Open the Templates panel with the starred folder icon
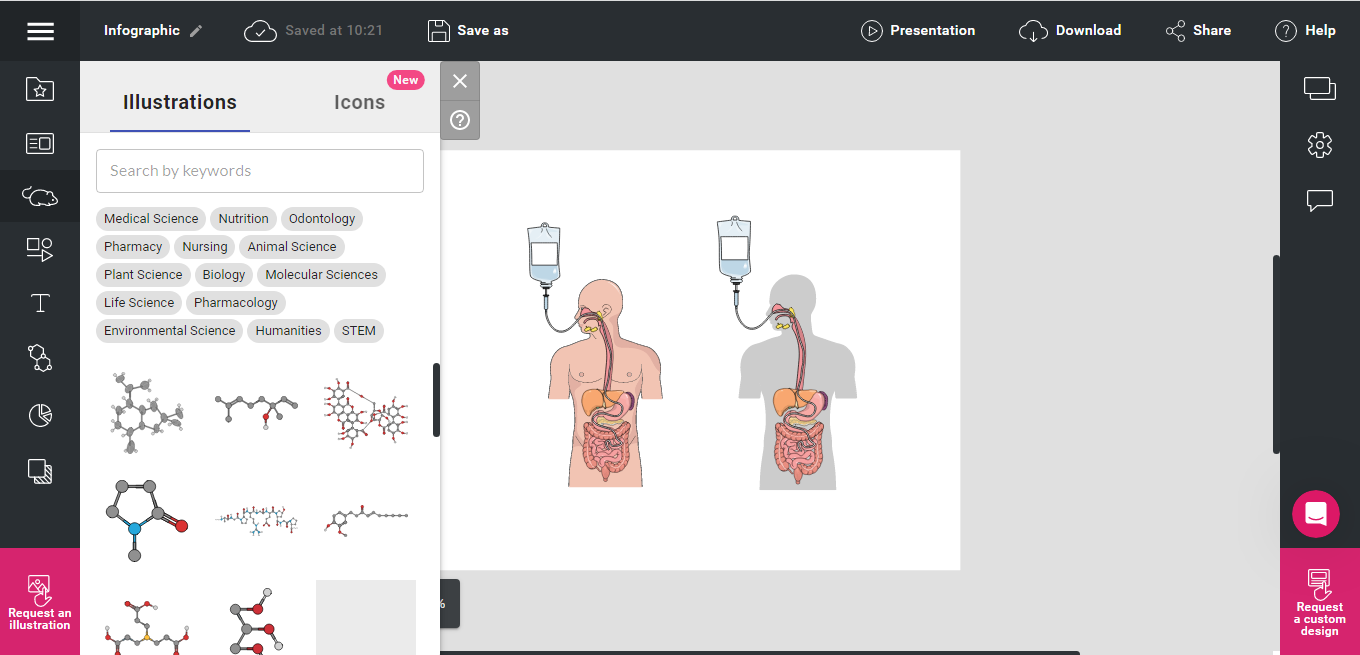This screenshot has width=1360, height=655. click(x=40, y=89)
